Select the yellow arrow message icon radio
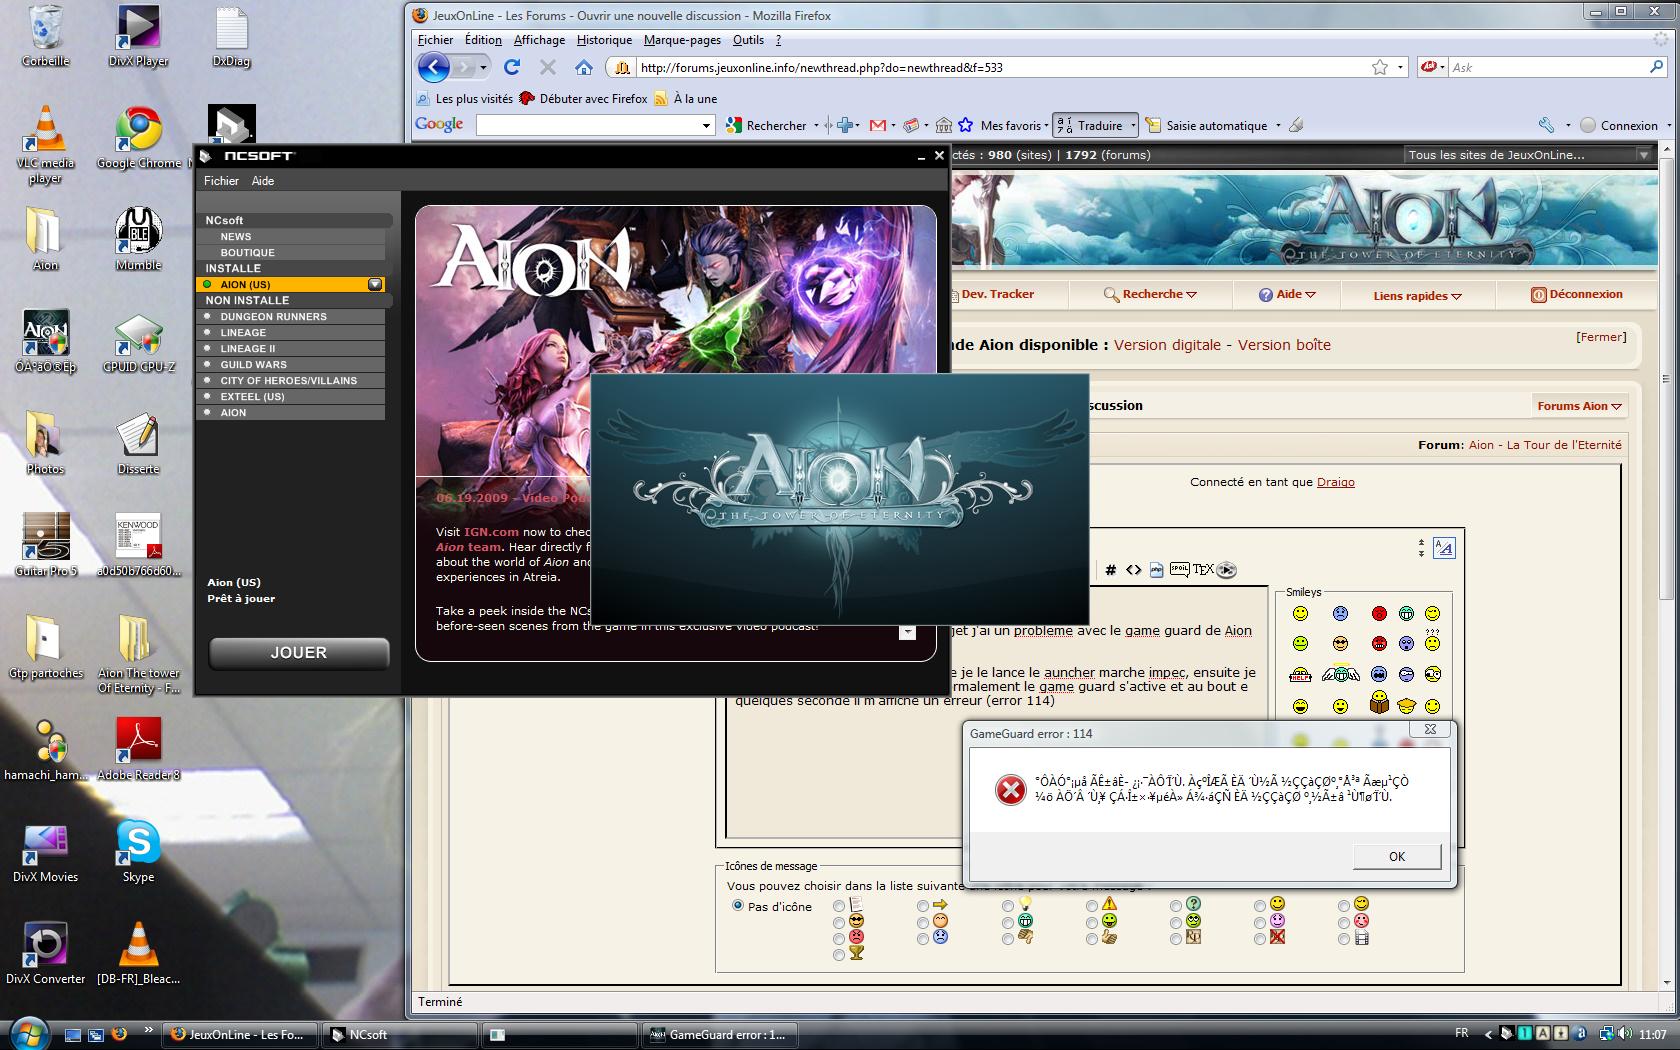 pyautogui.click(x=922, y=906)
